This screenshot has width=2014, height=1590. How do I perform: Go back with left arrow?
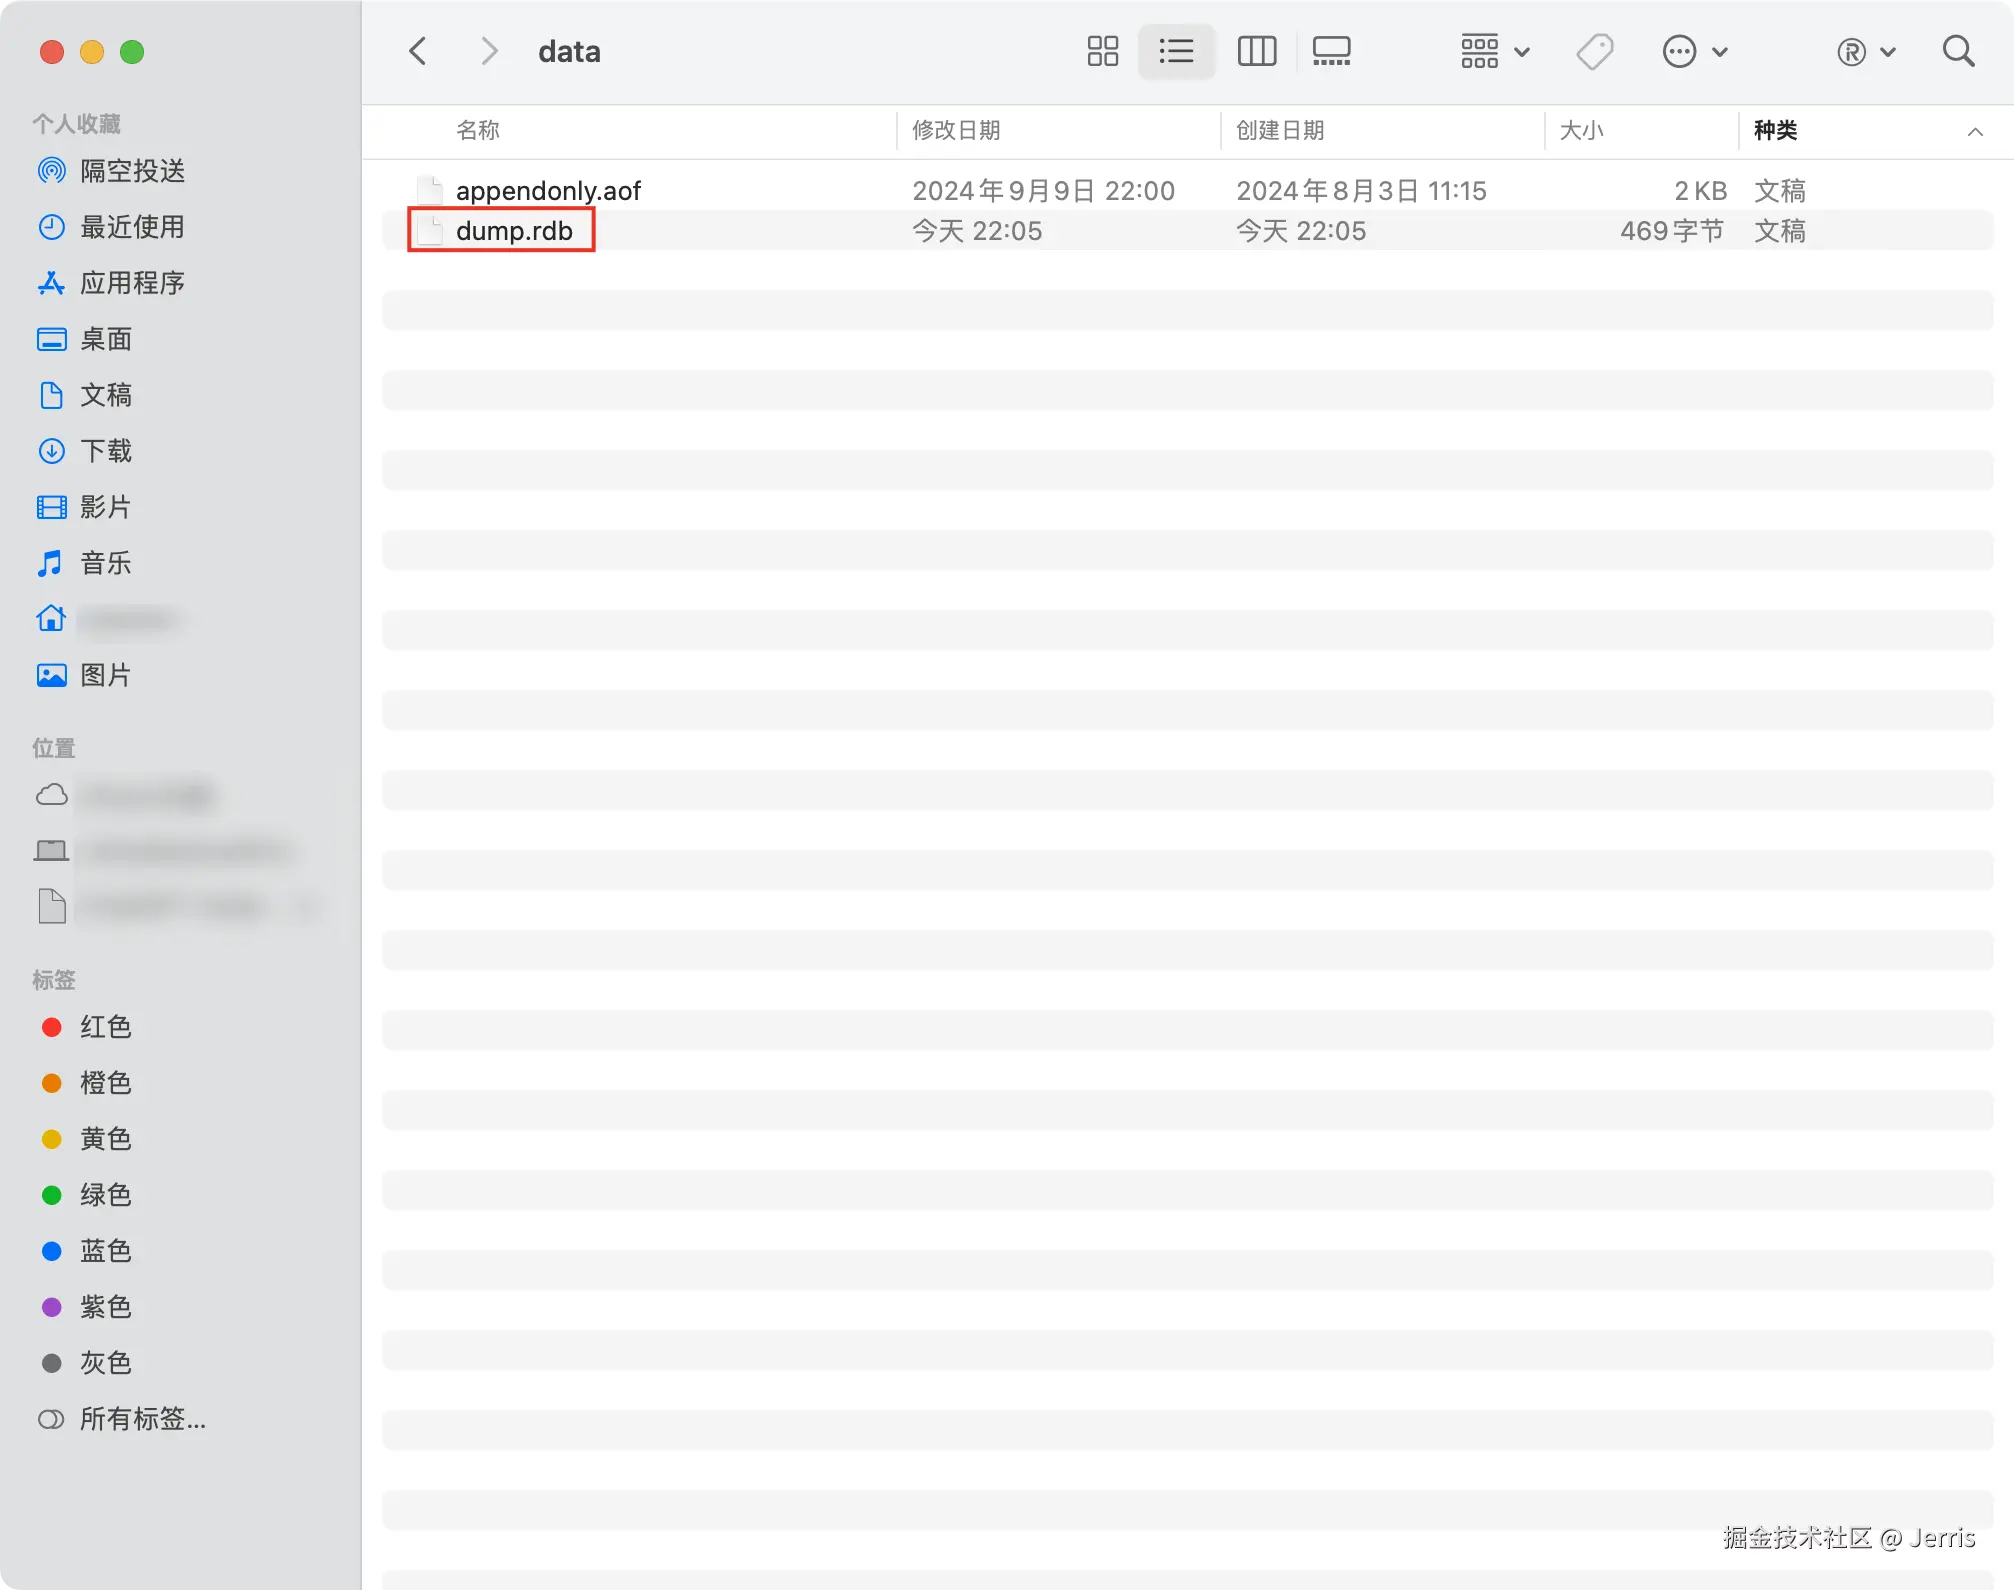[x=418, y=51]
